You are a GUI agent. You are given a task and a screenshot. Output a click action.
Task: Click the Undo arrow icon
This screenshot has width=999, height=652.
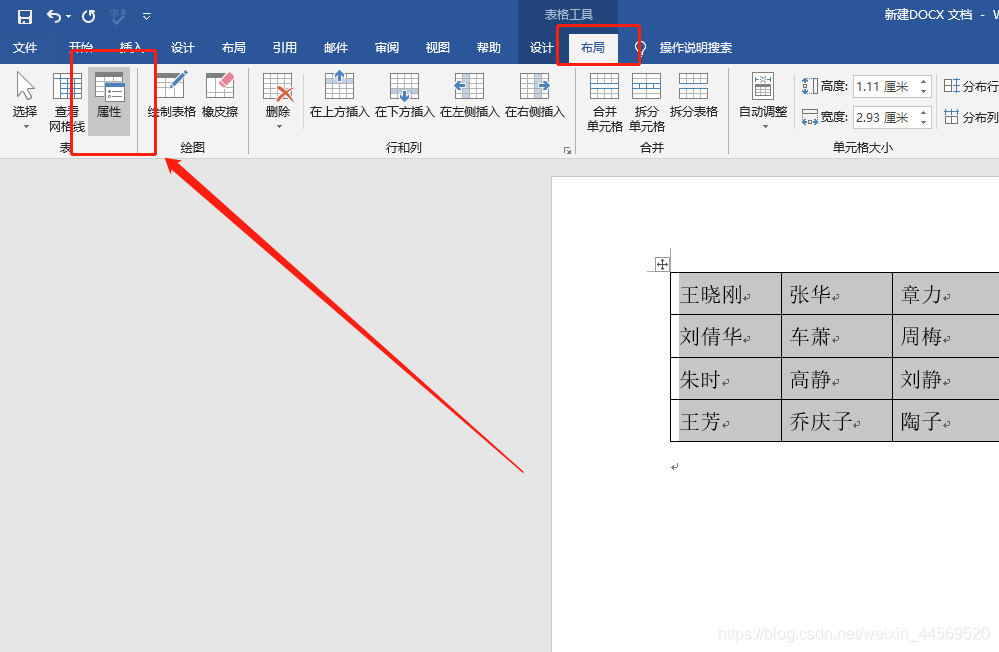[54, 17]
